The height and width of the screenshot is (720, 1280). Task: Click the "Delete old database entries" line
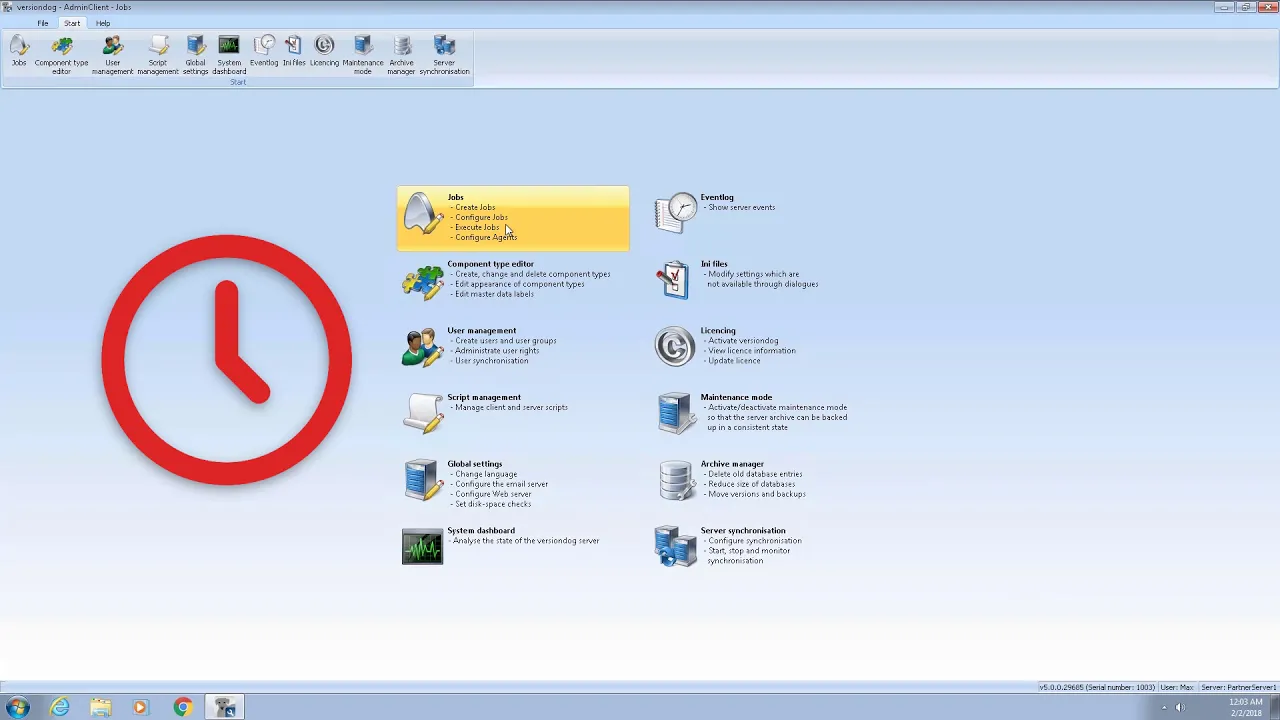[752, 474]
